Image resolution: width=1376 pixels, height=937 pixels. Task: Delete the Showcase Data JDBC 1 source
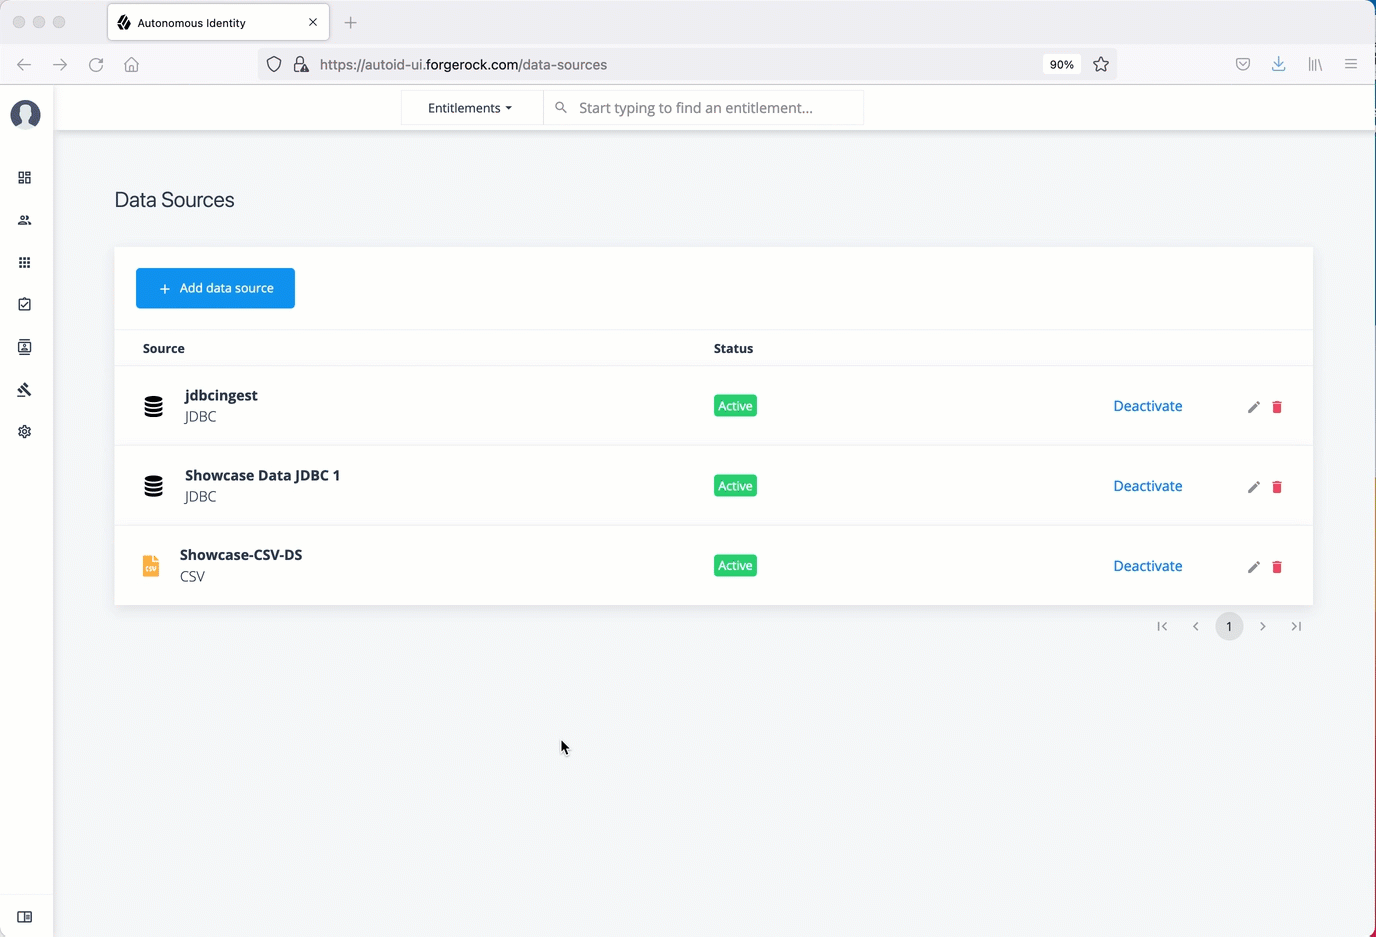1277,487
